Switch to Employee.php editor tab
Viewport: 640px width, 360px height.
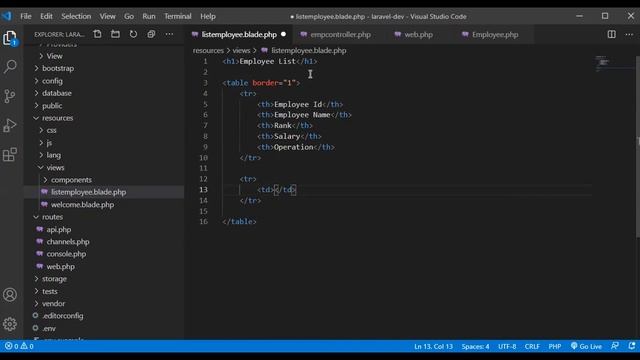(495, 35)
